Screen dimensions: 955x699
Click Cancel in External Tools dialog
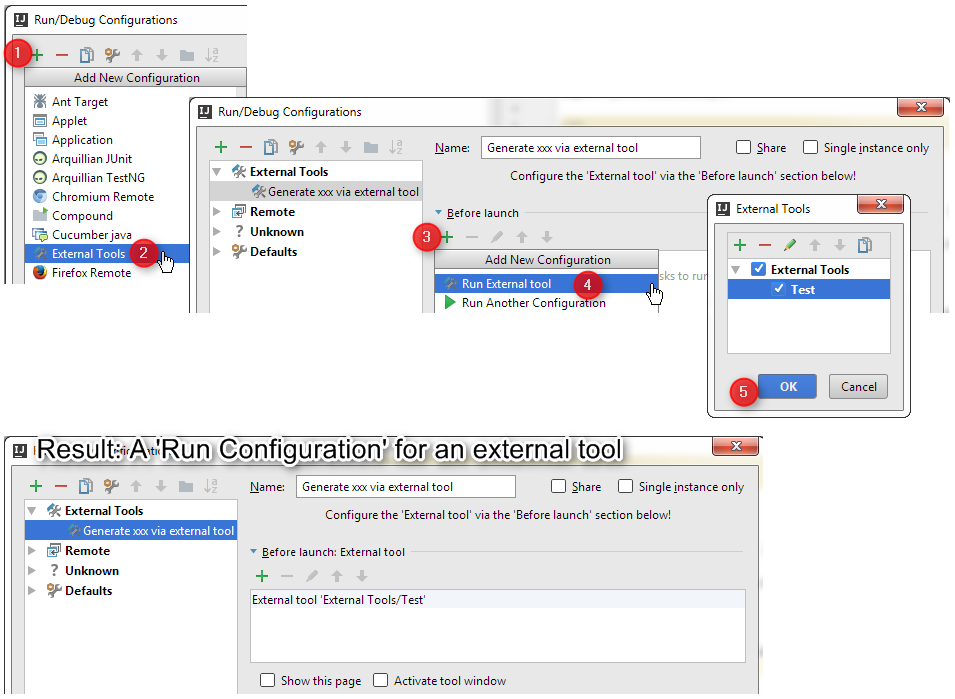tap(858, 387)
